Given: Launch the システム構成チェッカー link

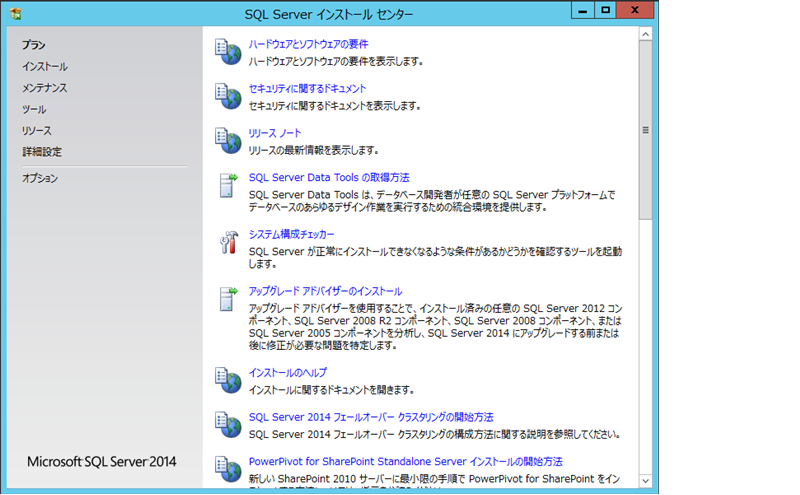Looking at the screenshot, I should pos(291,234).
